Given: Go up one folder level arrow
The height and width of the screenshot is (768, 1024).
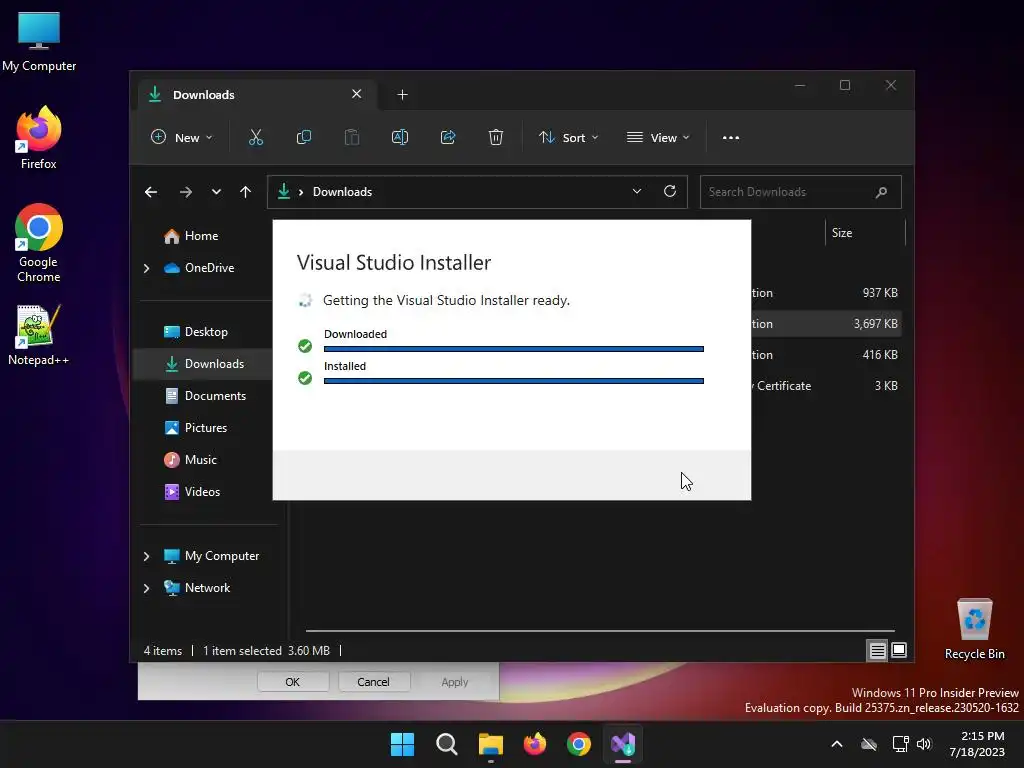Looking at the screenshot, I should [x=246, y=192].
